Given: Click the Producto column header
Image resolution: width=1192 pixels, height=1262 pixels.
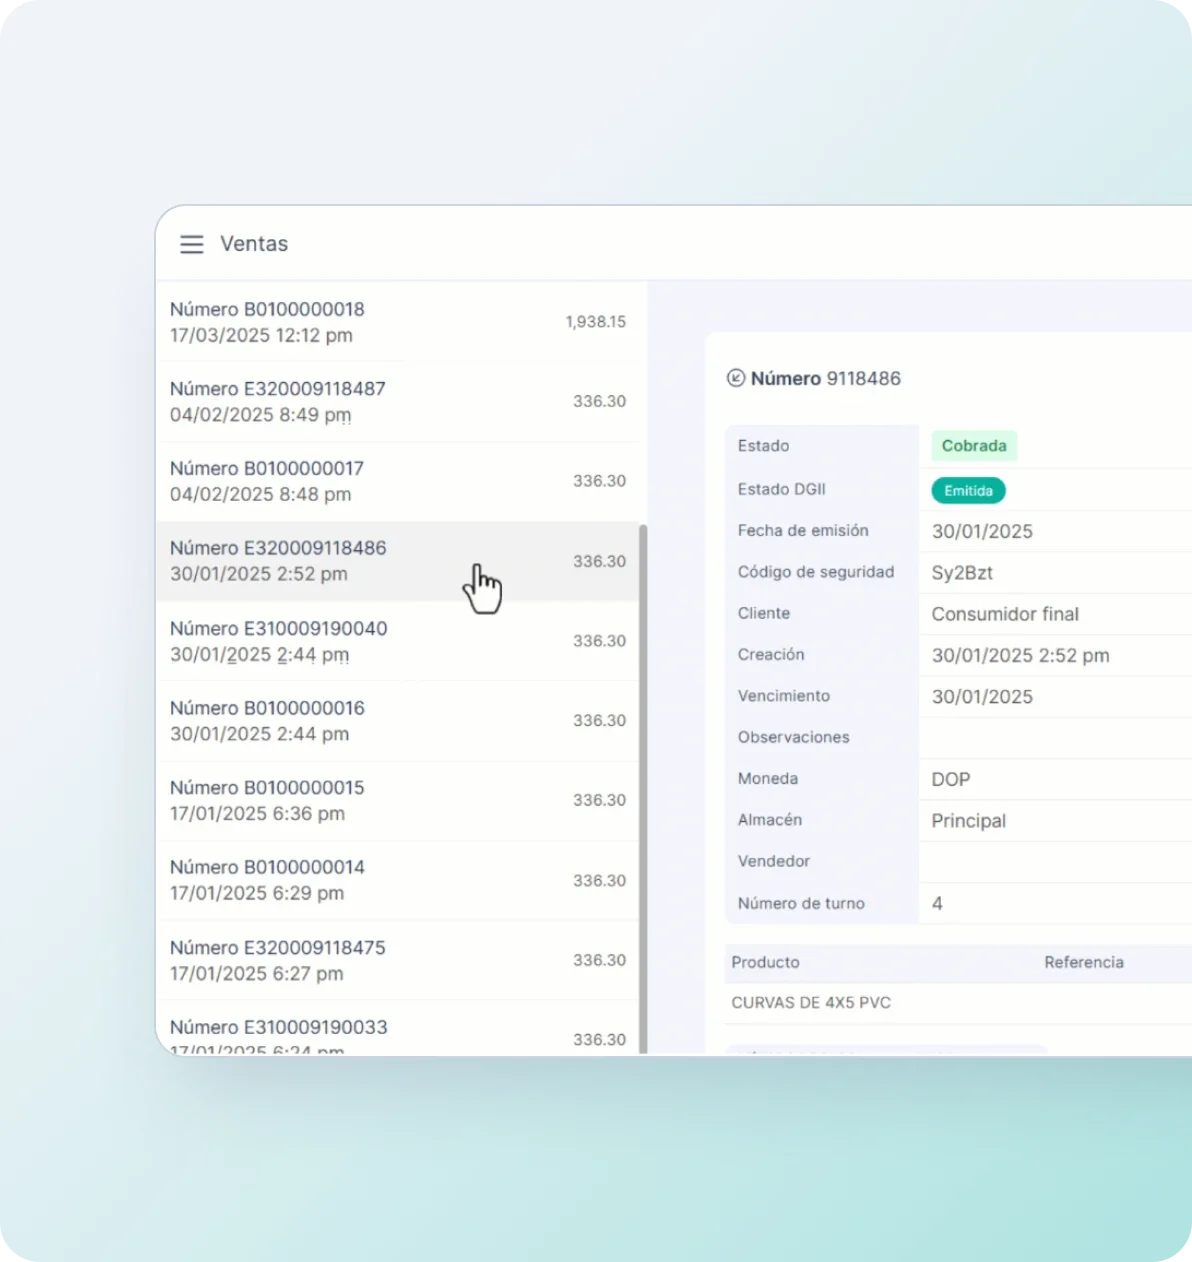Looking at the screenshot, I should 765,962.
